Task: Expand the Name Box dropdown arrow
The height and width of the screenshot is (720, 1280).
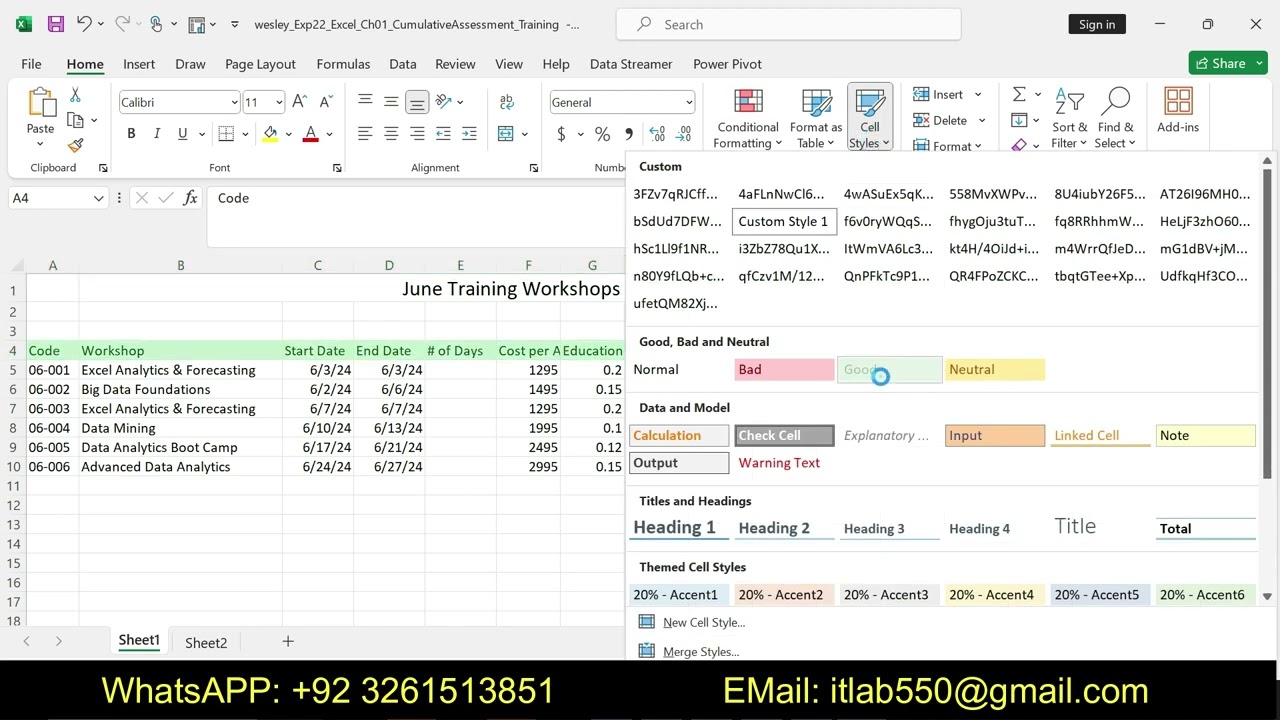Action: pyautogui.click(x=98, y=198)
